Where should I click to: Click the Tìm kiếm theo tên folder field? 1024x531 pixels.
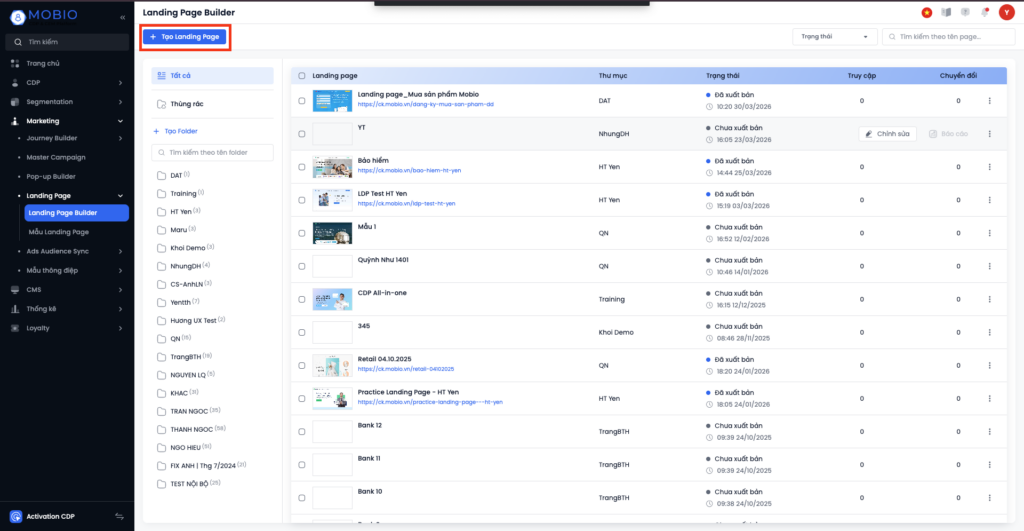[x=212, y=152]
